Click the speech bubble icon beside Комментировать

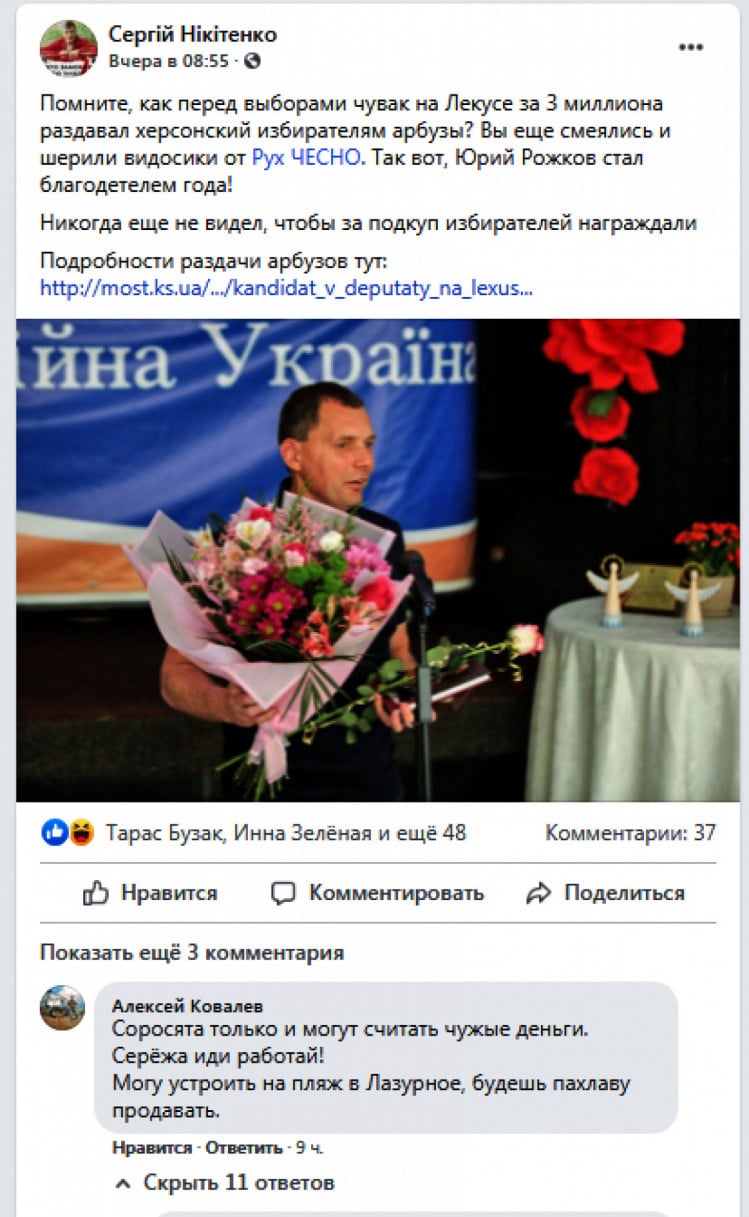[x=284, y=893]
